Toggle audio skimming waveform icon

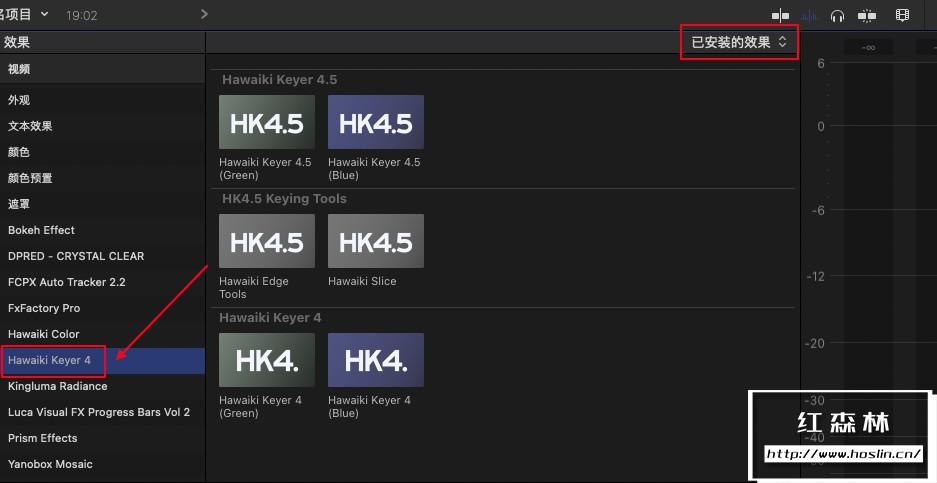pyautogui.click(x=809, y=16)
